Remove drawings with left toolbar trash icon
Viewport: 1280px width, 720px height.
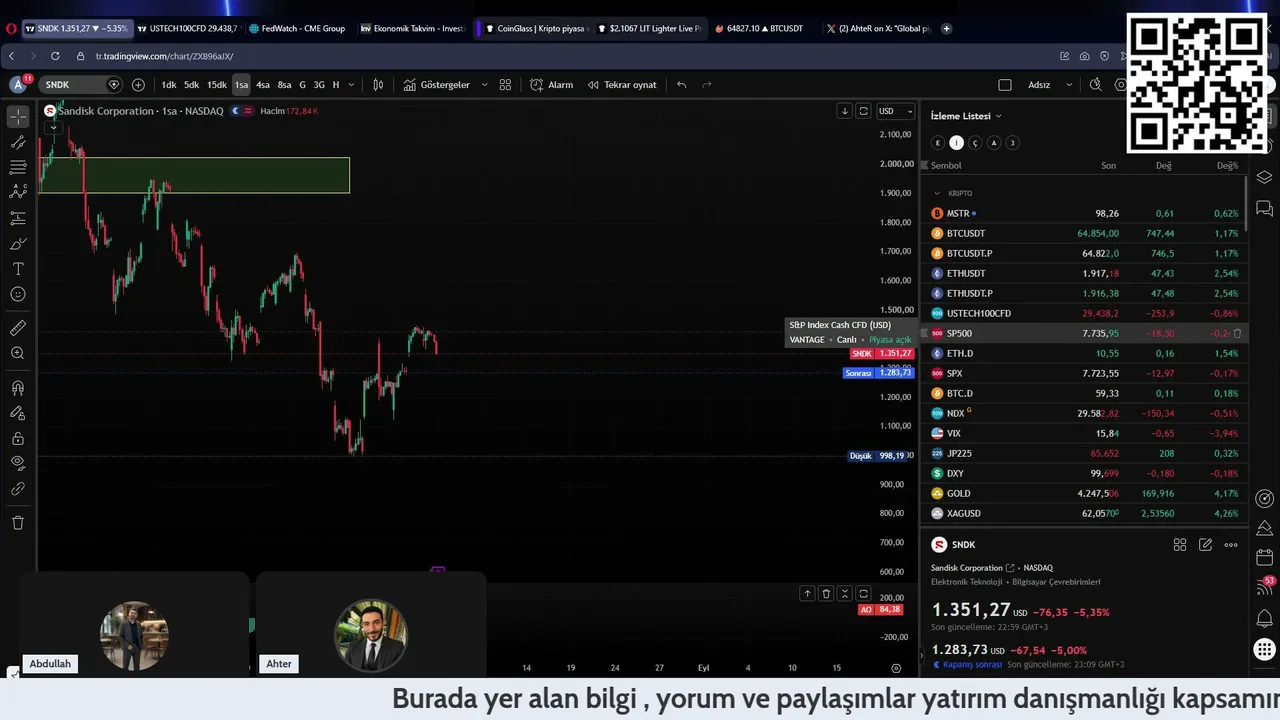click(x=18, y=522)
